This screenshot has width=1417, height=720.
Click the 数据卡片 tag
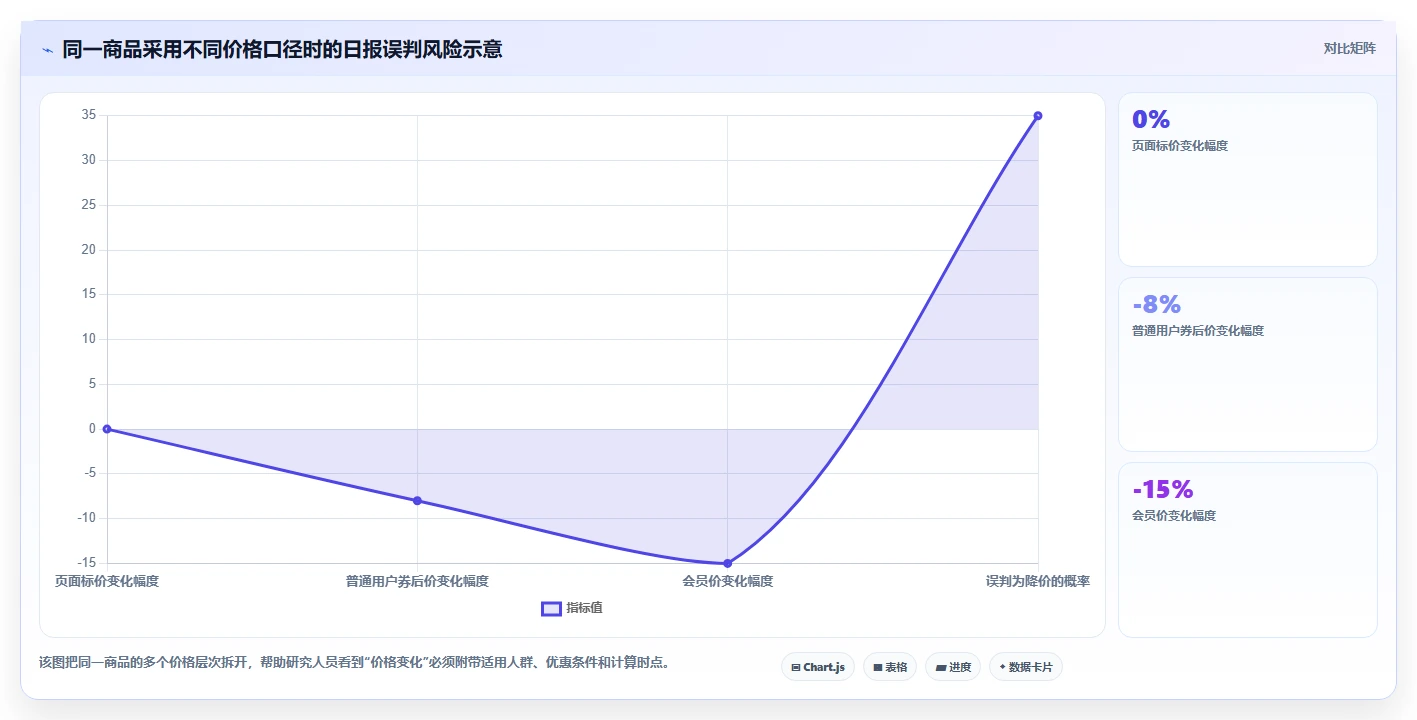tap(1026, 667)
